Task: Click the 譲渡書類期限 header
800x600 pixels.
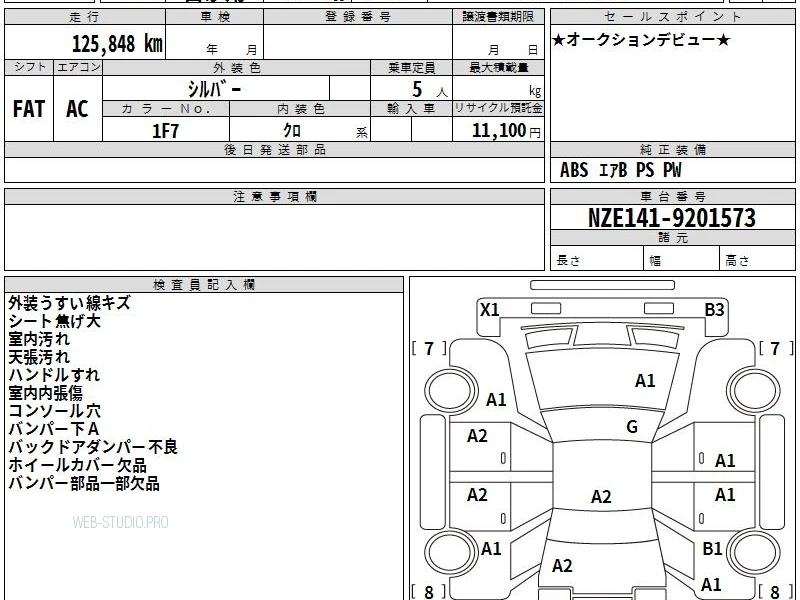Action: click(x=498, y=17)
